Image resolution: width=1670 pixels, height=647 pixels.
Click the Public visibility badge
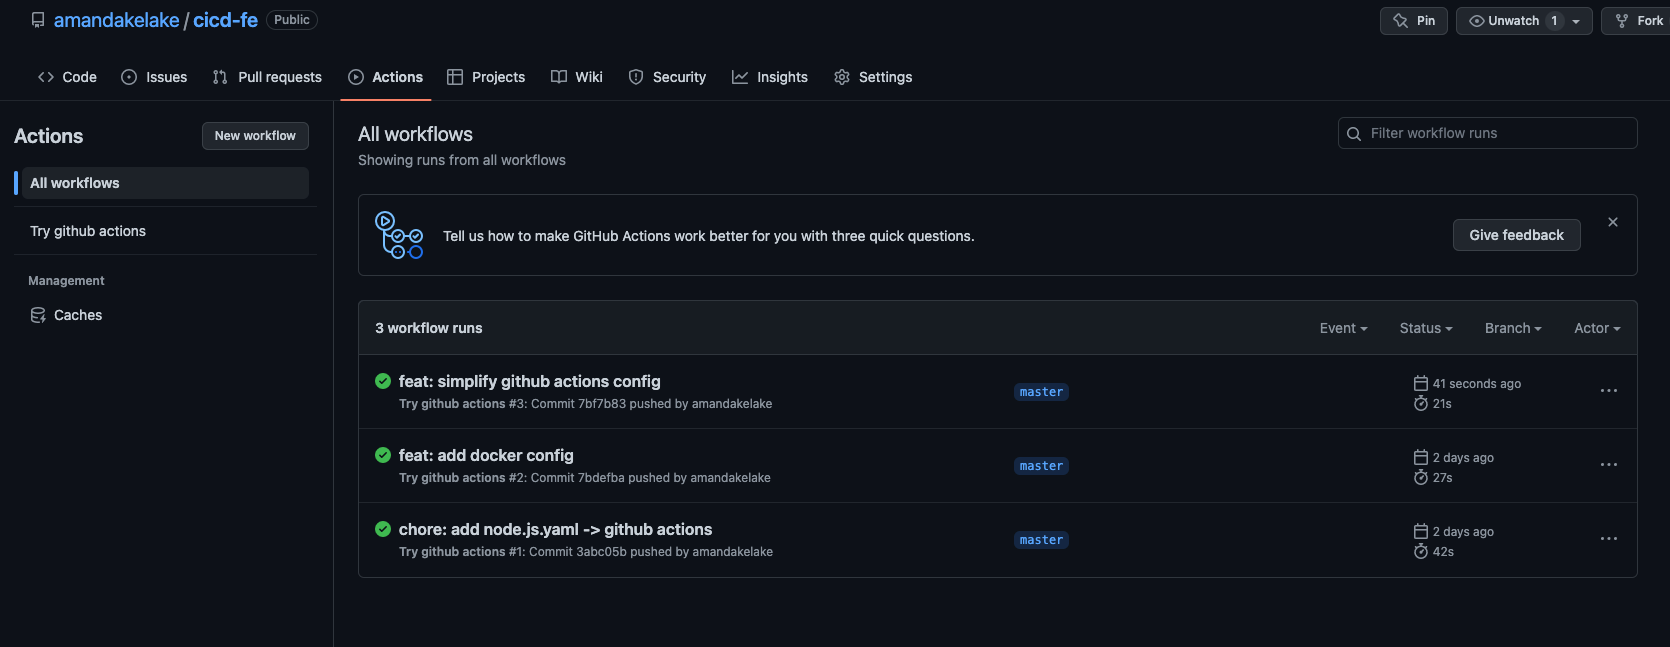coord(292,20)
